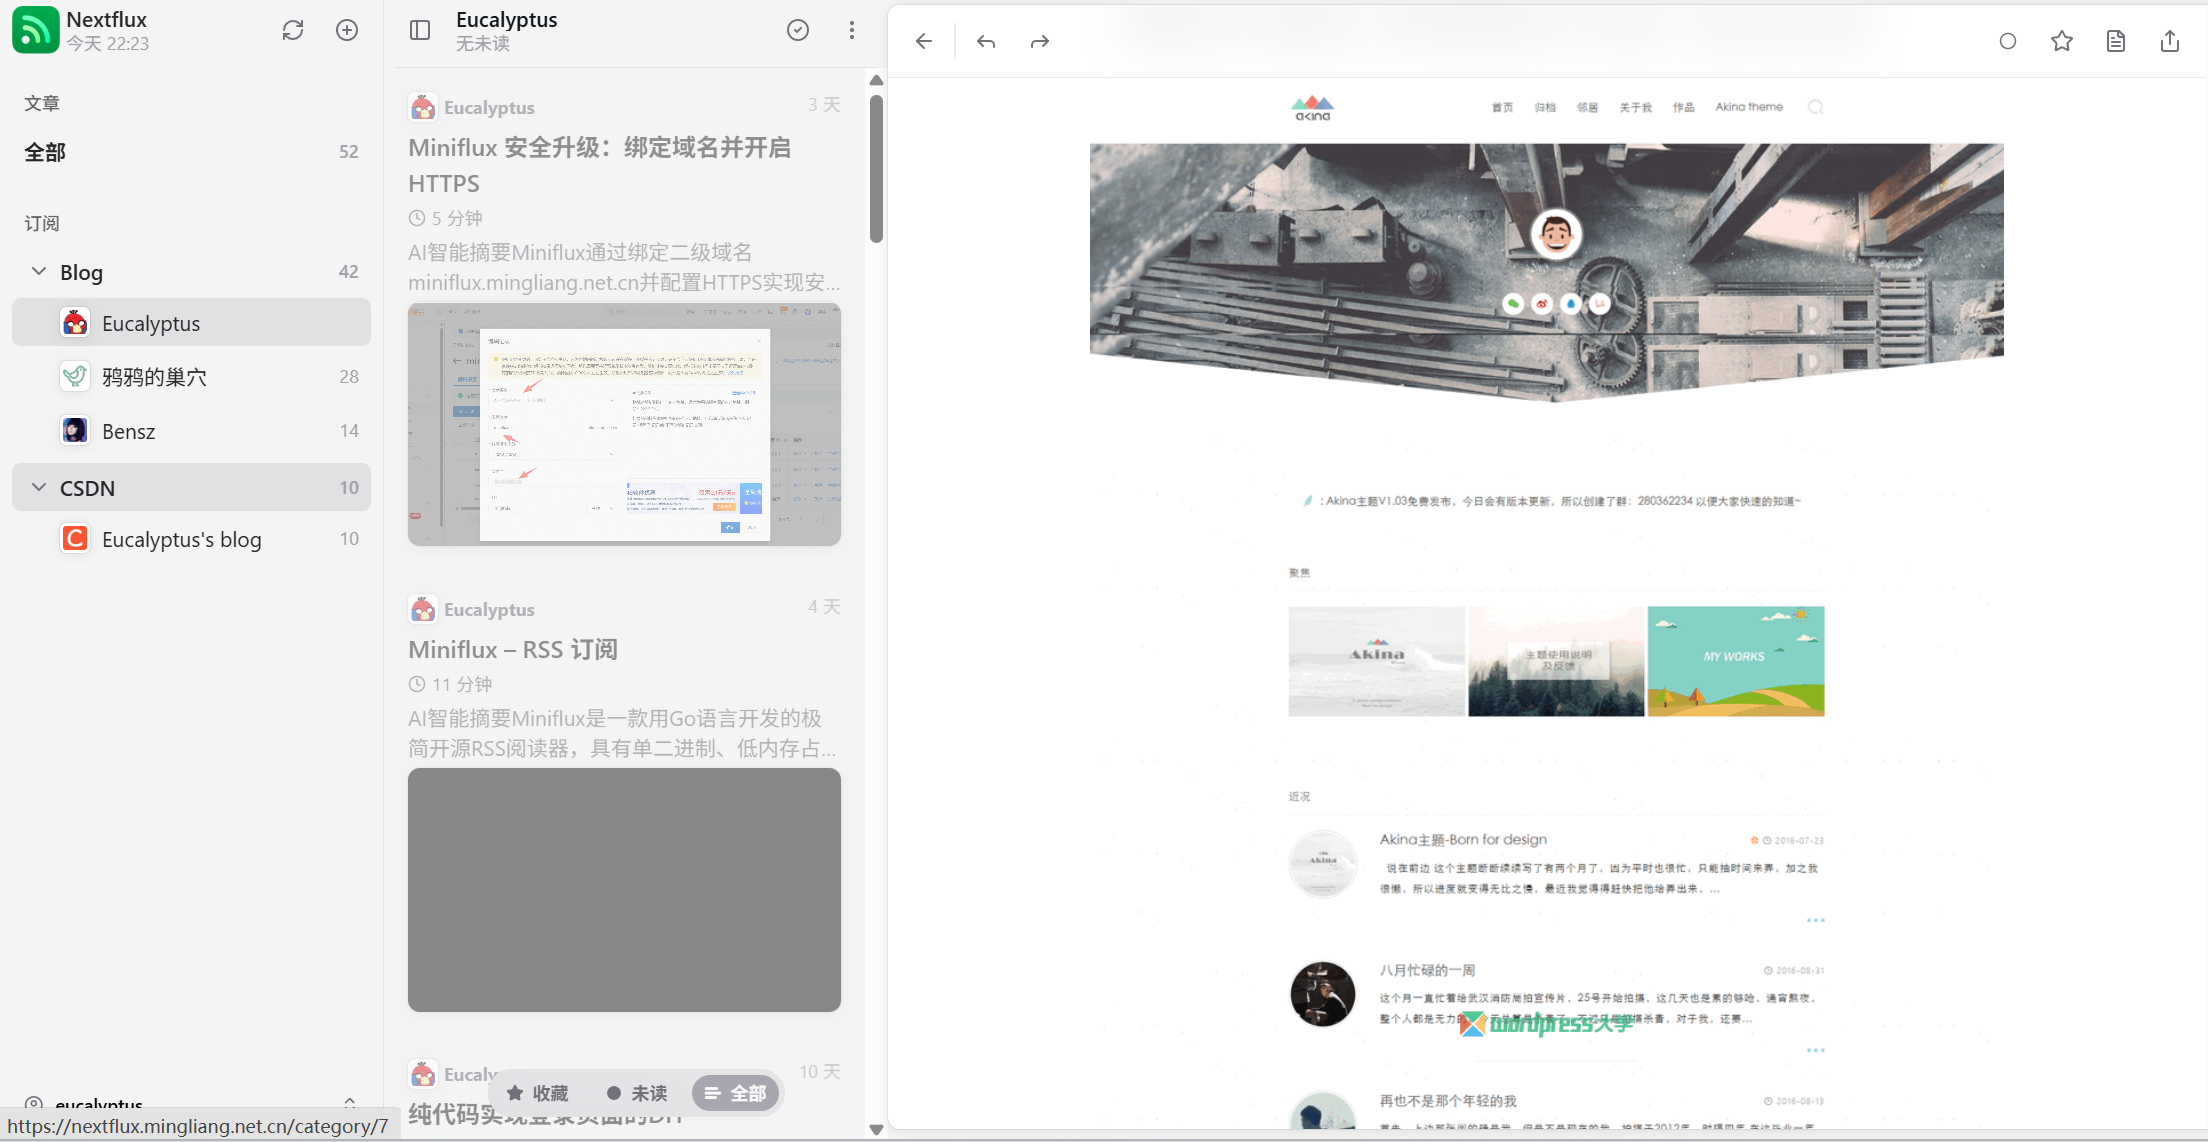Click the article list scrollbar

click(x=876, y=170)
